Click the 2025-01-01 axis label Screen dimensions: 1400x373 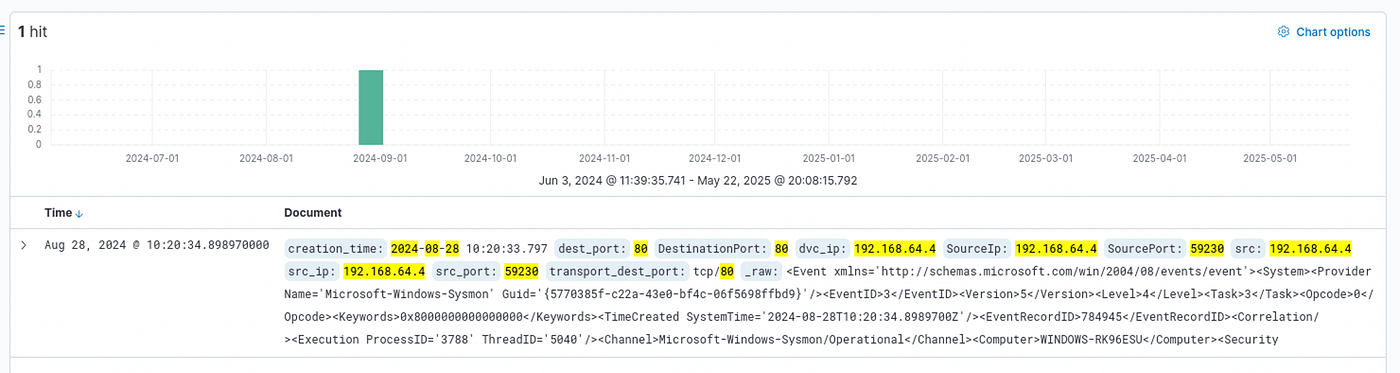click(828, 158)
